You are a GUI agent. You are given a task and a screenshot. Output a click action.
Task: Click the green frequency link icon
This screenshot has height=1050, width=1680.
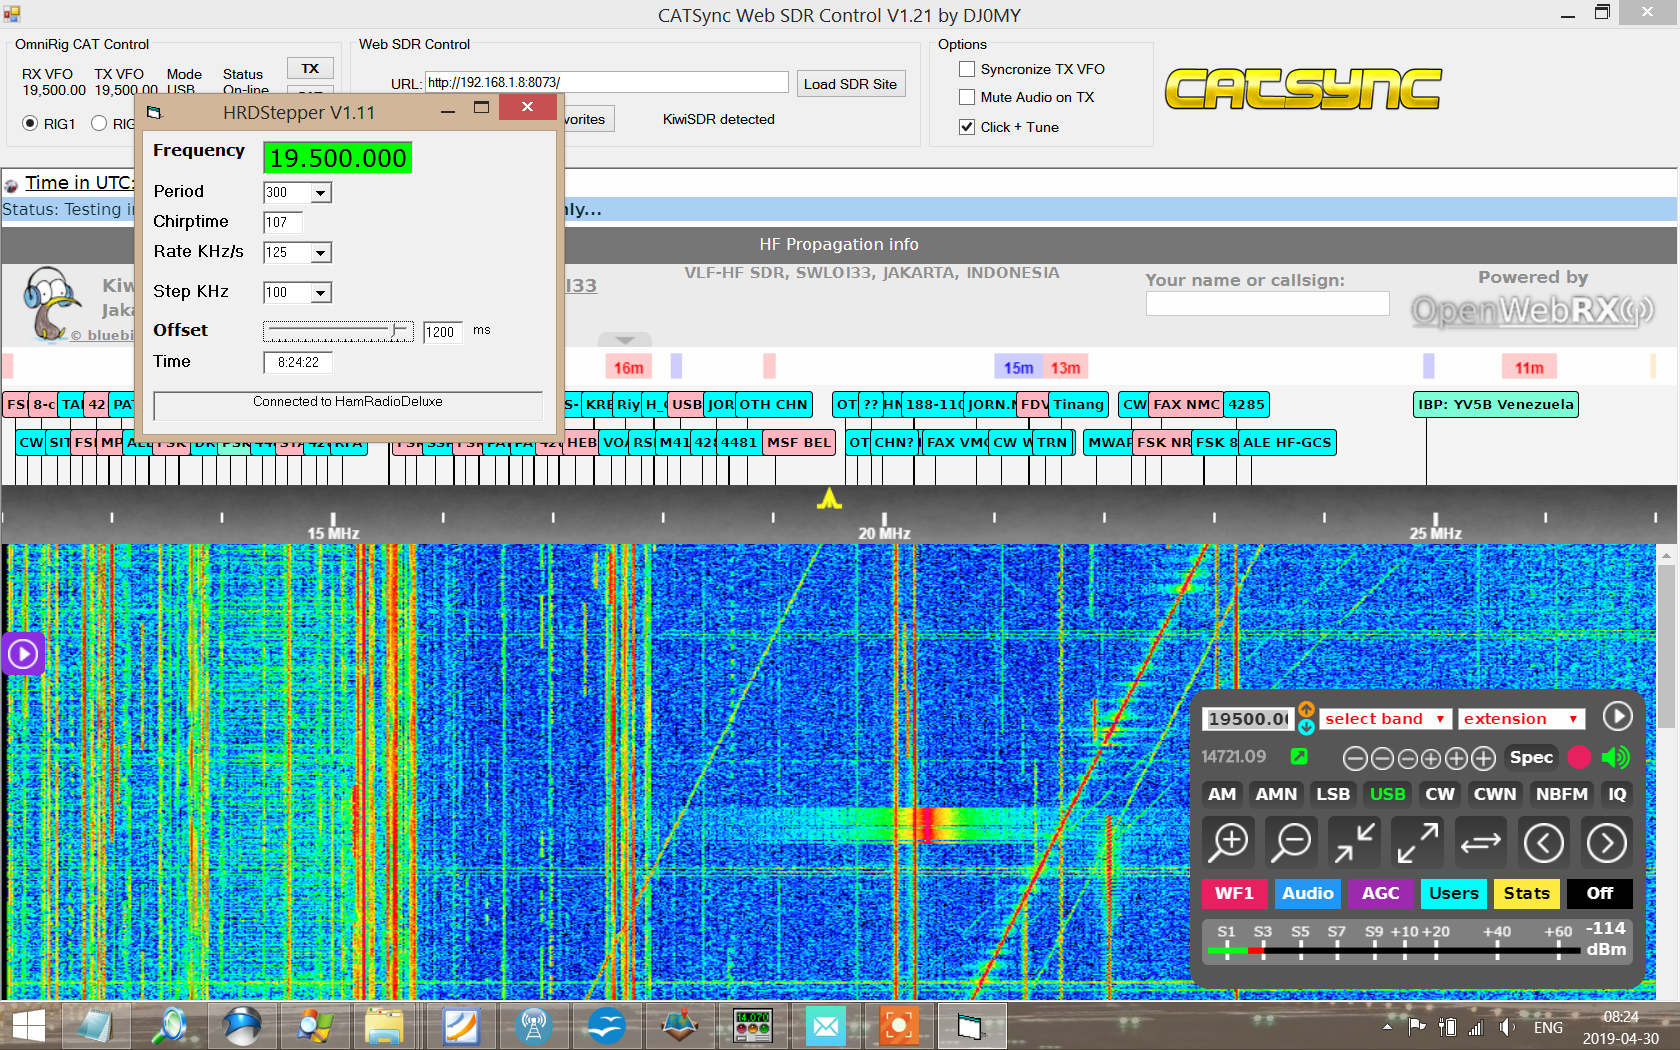1299,757
